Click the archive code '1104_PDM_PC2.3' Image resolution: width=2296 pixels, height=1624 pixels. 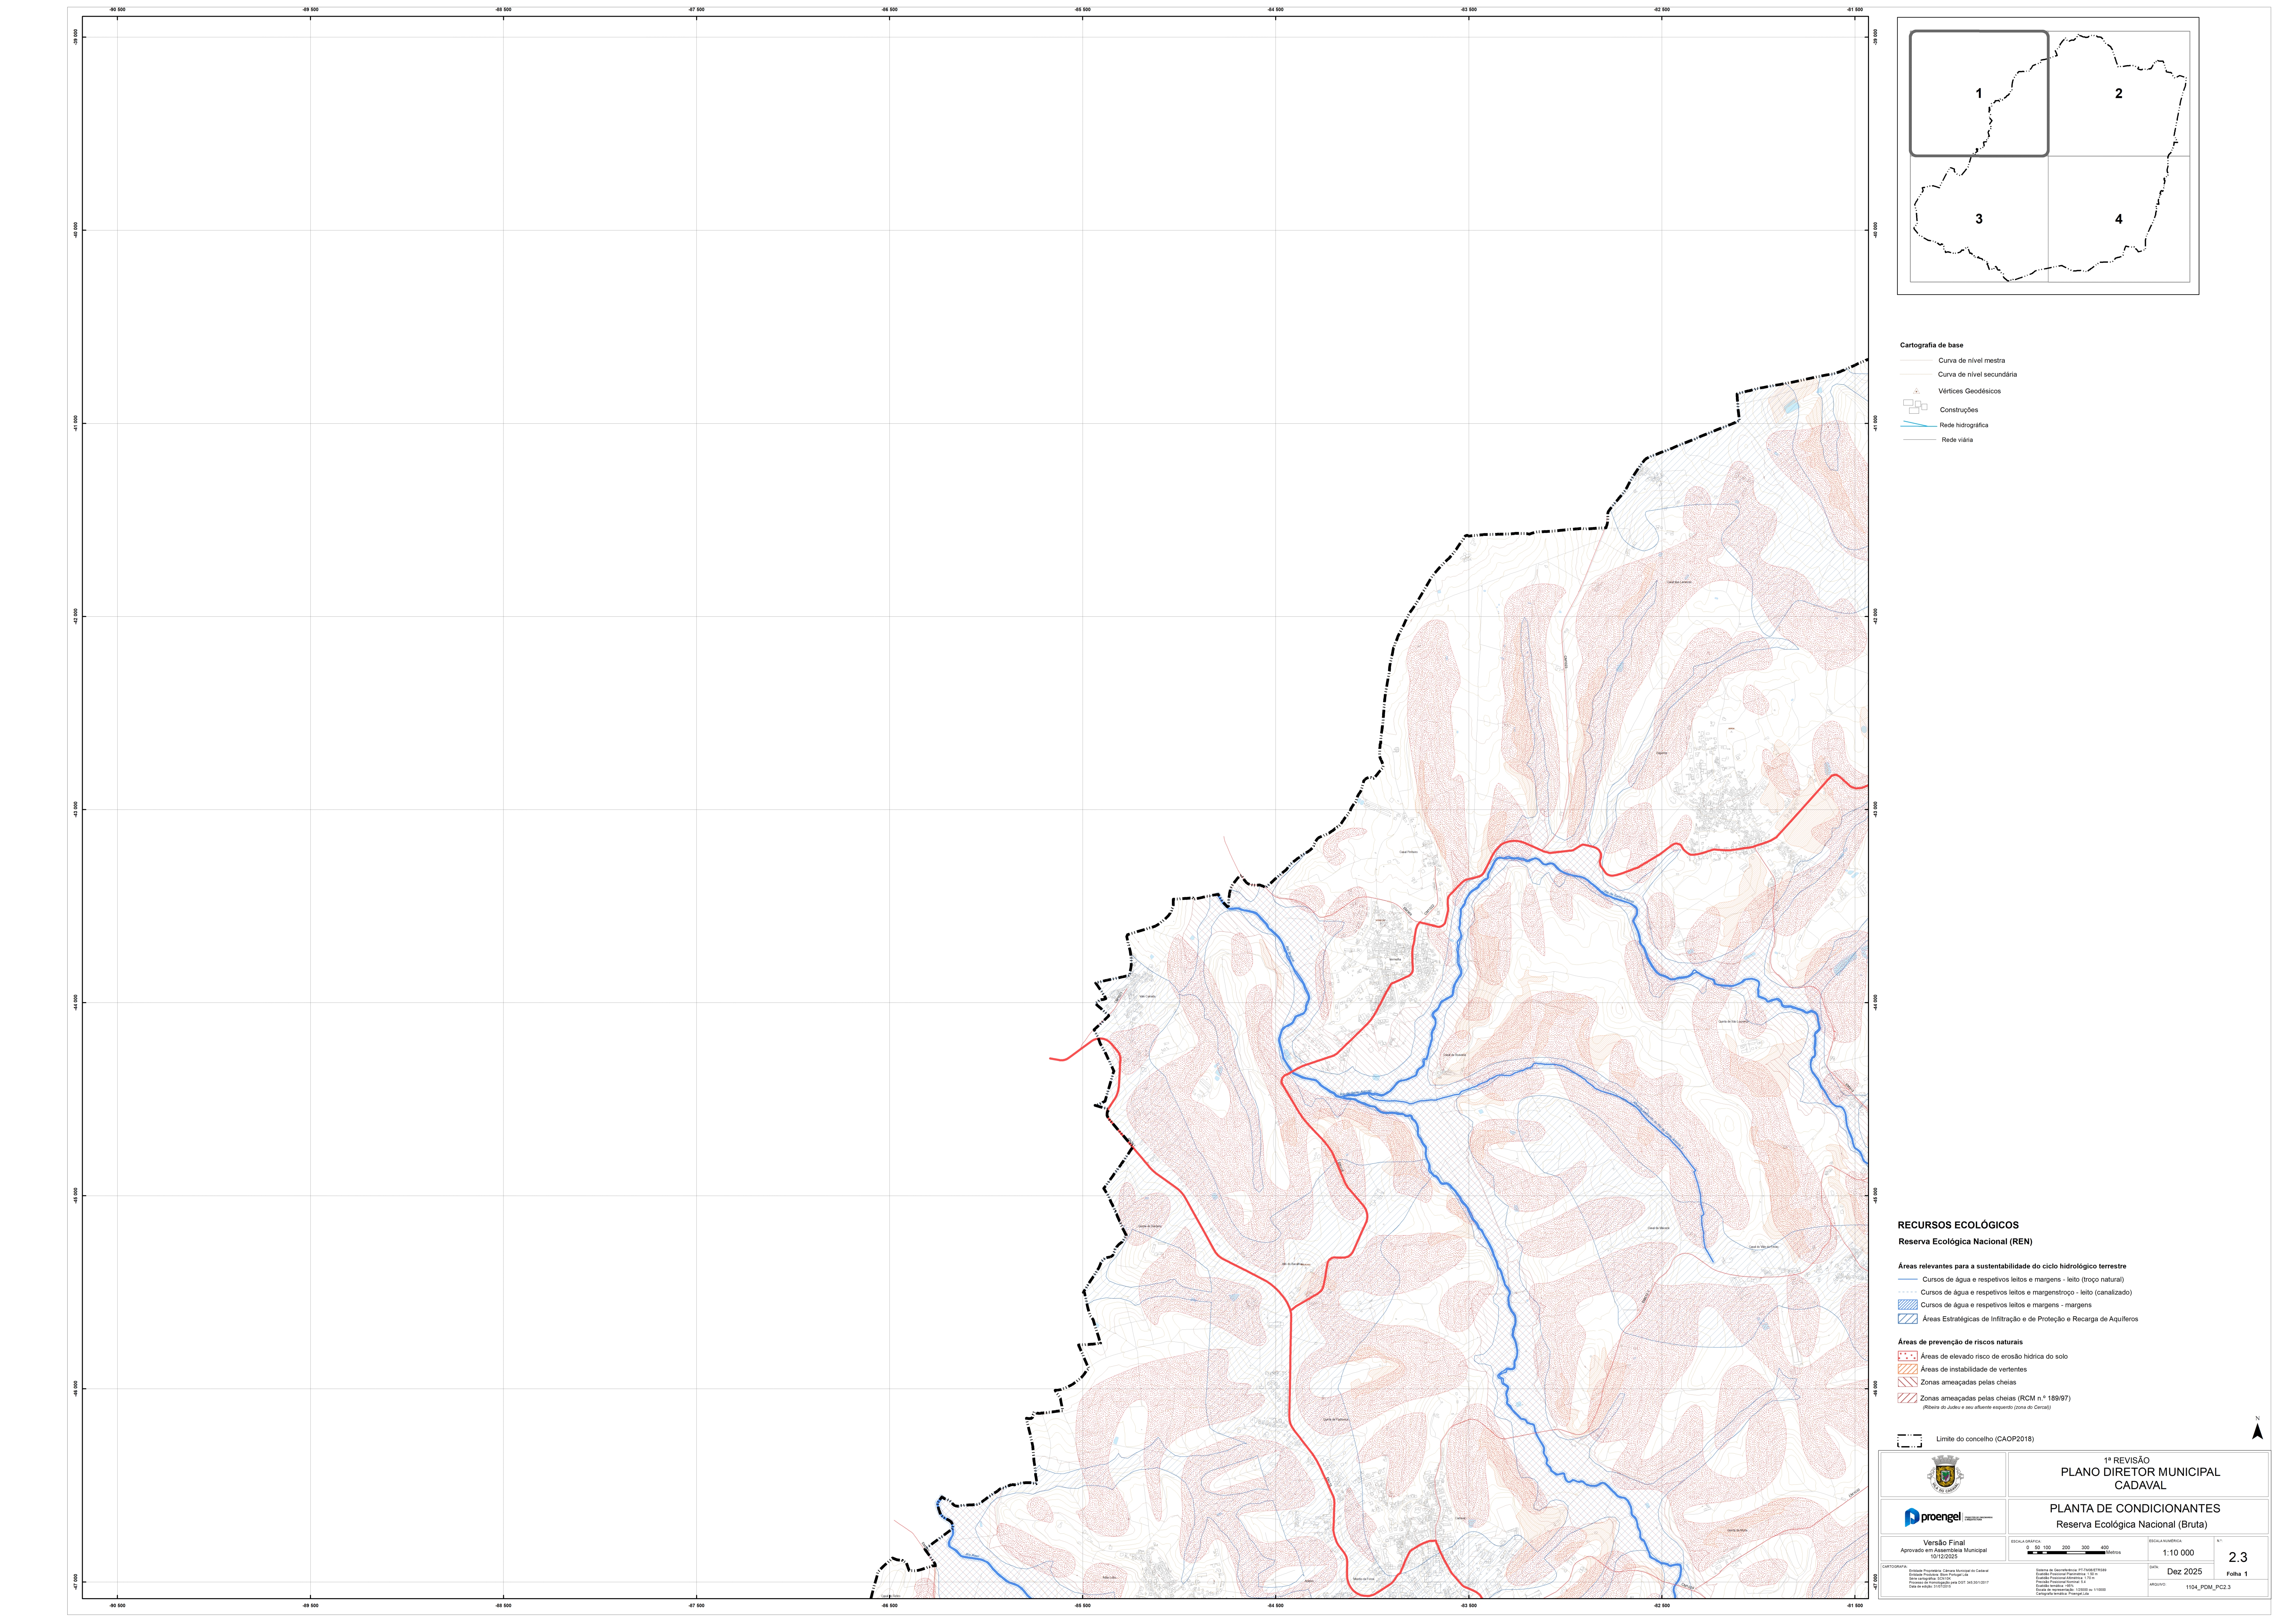coord(2208,1587)
